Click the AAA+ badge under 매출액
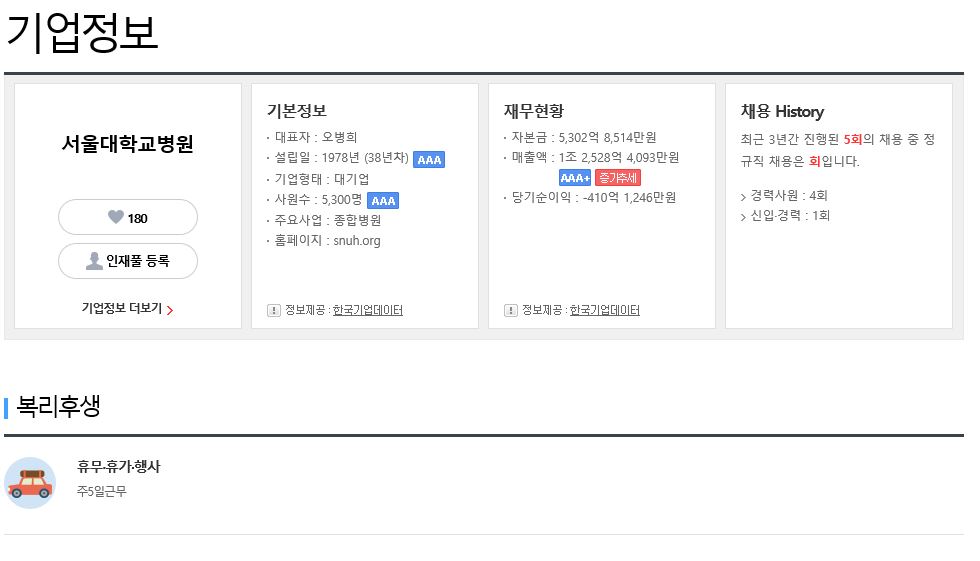 tap(575, 178)
